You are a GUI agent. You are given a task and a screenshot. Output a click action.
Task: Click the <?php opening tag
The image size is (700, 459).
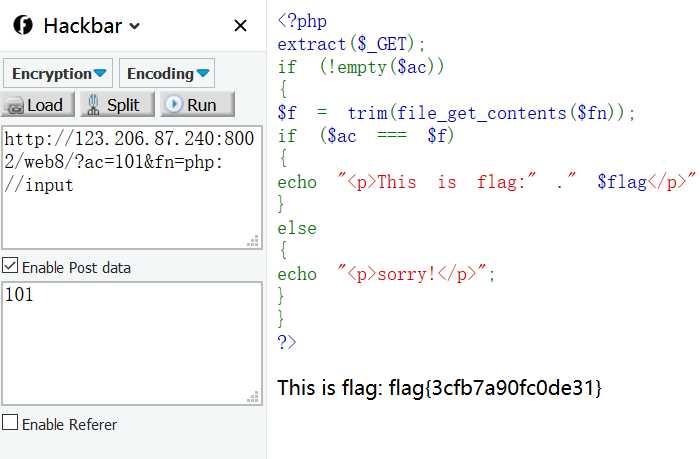[x=302, y=21]
